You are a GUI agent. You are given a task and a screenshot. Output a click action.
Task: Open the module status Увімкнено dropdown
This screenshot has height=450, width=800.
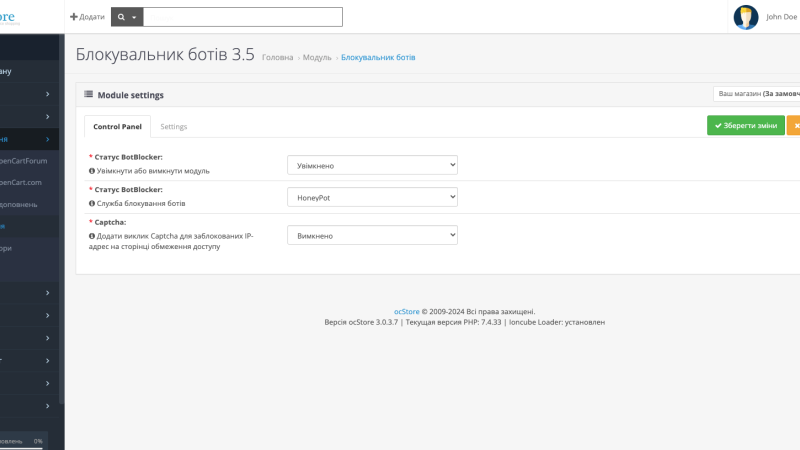372,165
